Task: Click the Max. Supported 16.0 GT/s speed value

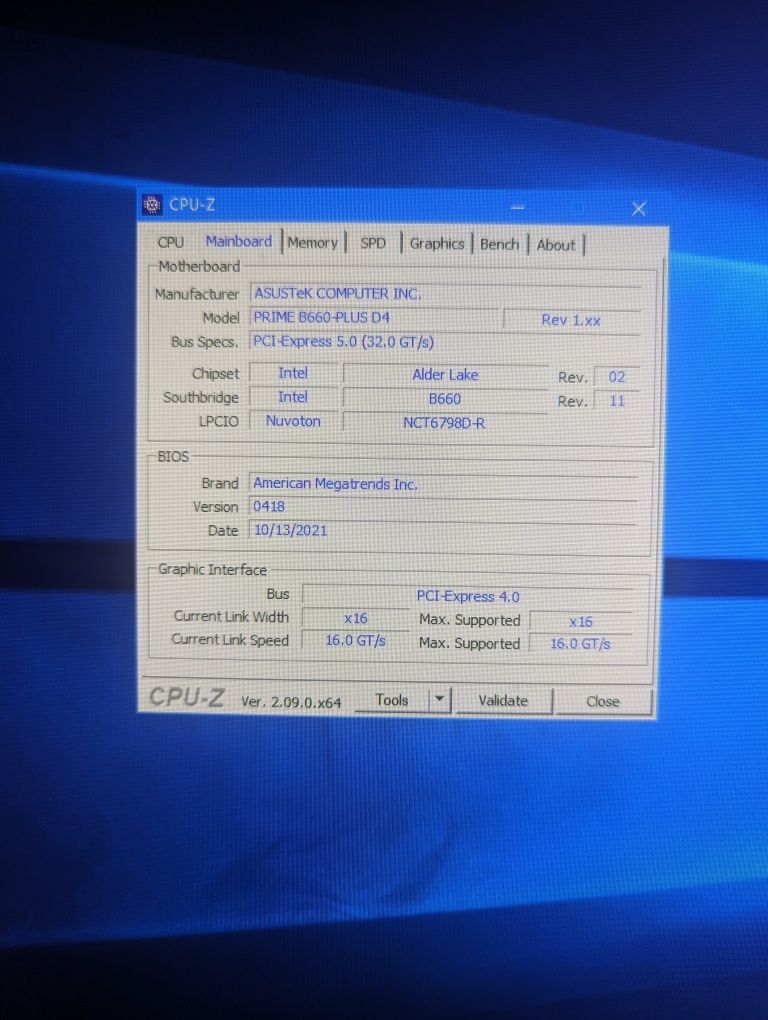Action: point(581,644)
